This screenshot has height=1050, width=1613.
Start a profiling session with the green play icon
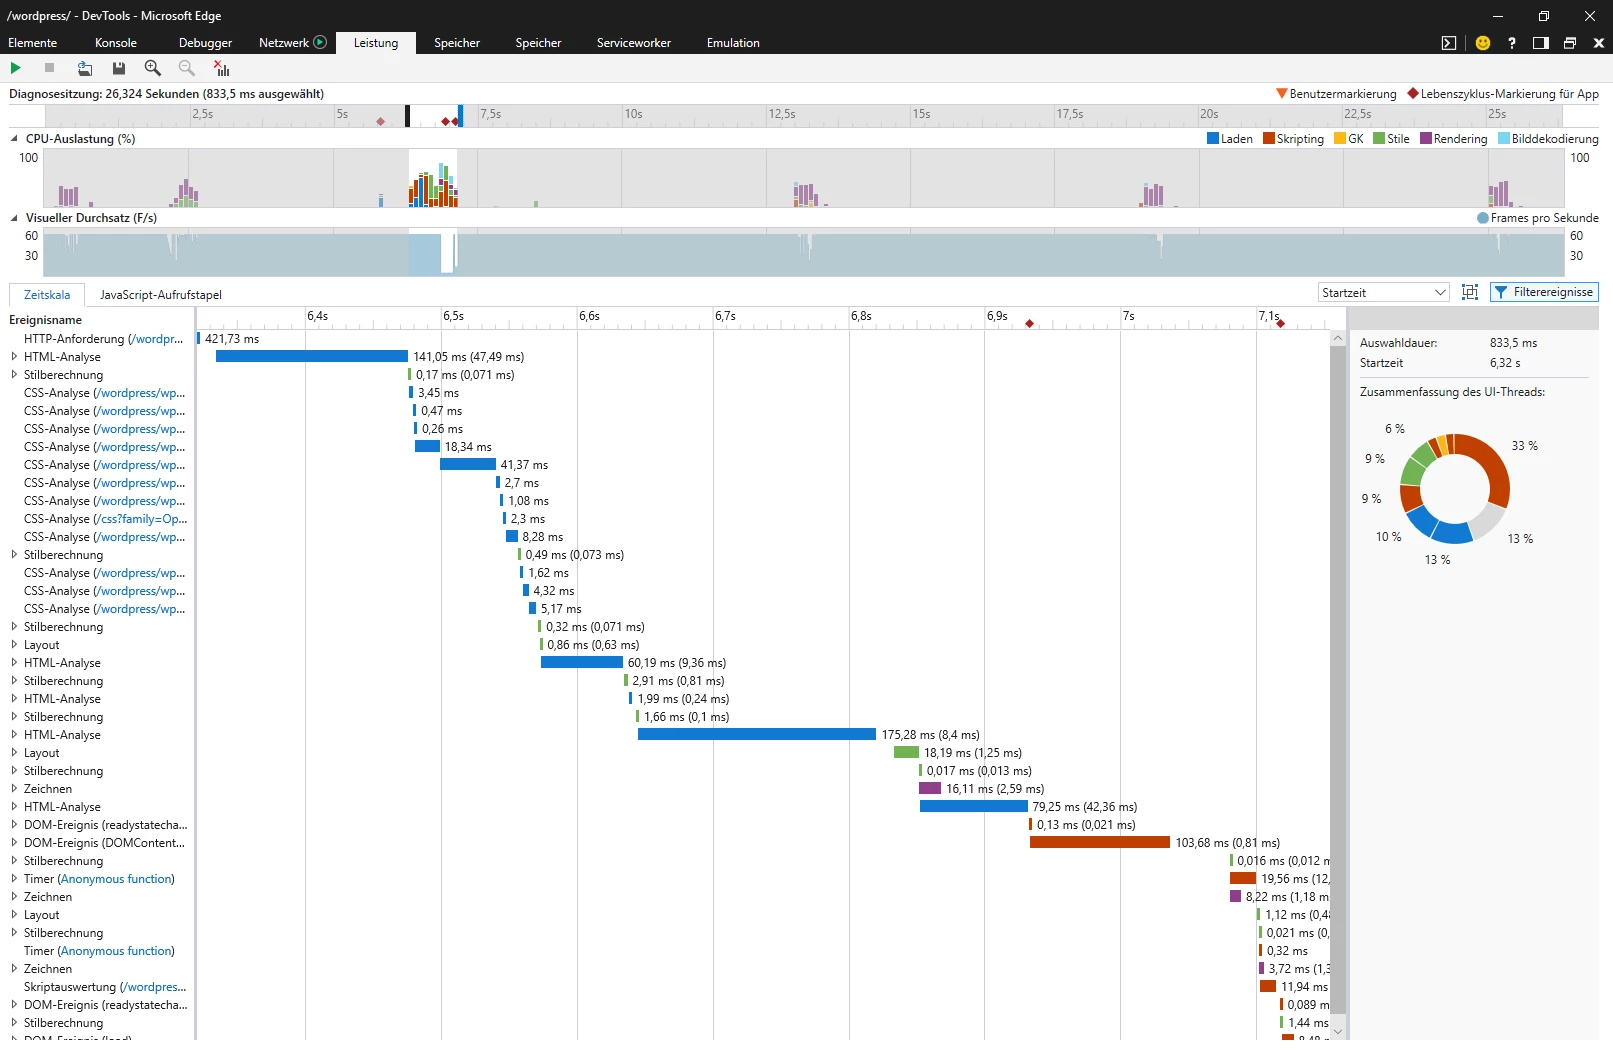point(15,68)
